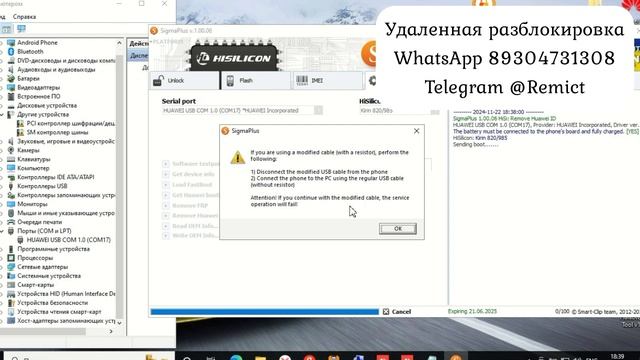Select Хост-адаптеры запоминающих устройств
The image size is (640, 360).
tap(66, 321)
